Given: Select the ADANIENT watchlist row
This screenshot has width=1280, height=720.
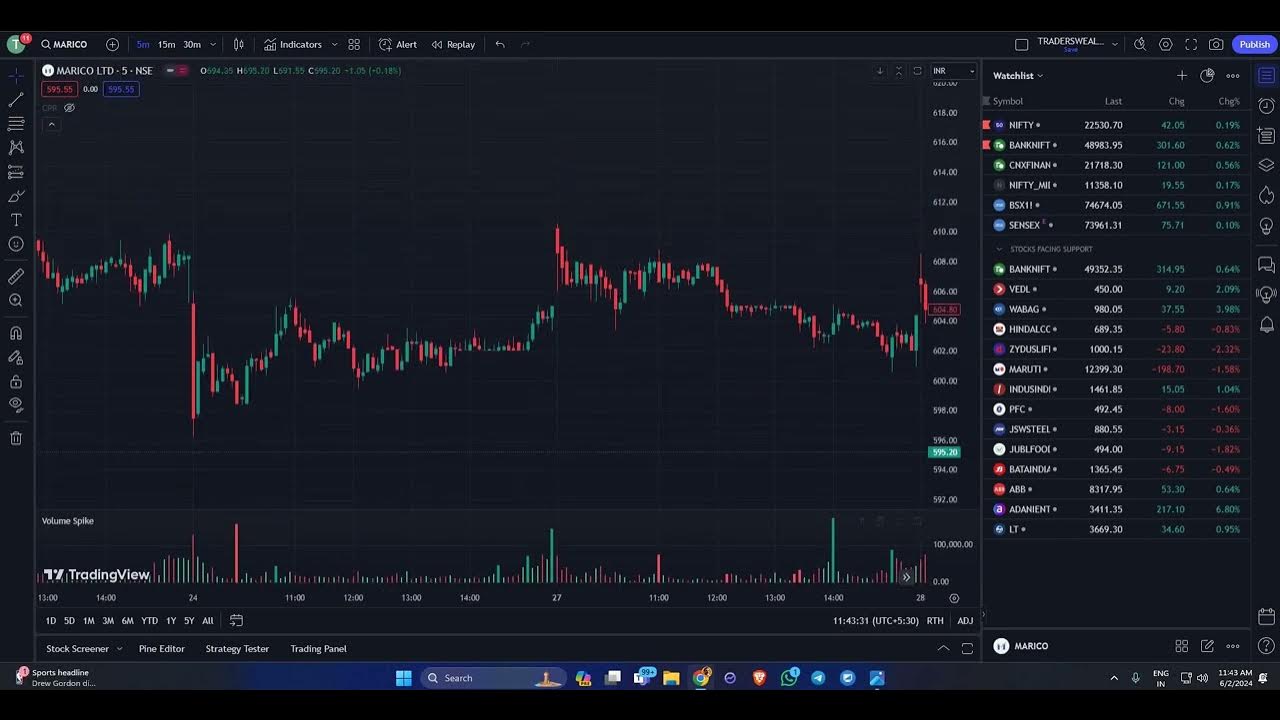Looking at the screenshot, I should coord(1116,509).
